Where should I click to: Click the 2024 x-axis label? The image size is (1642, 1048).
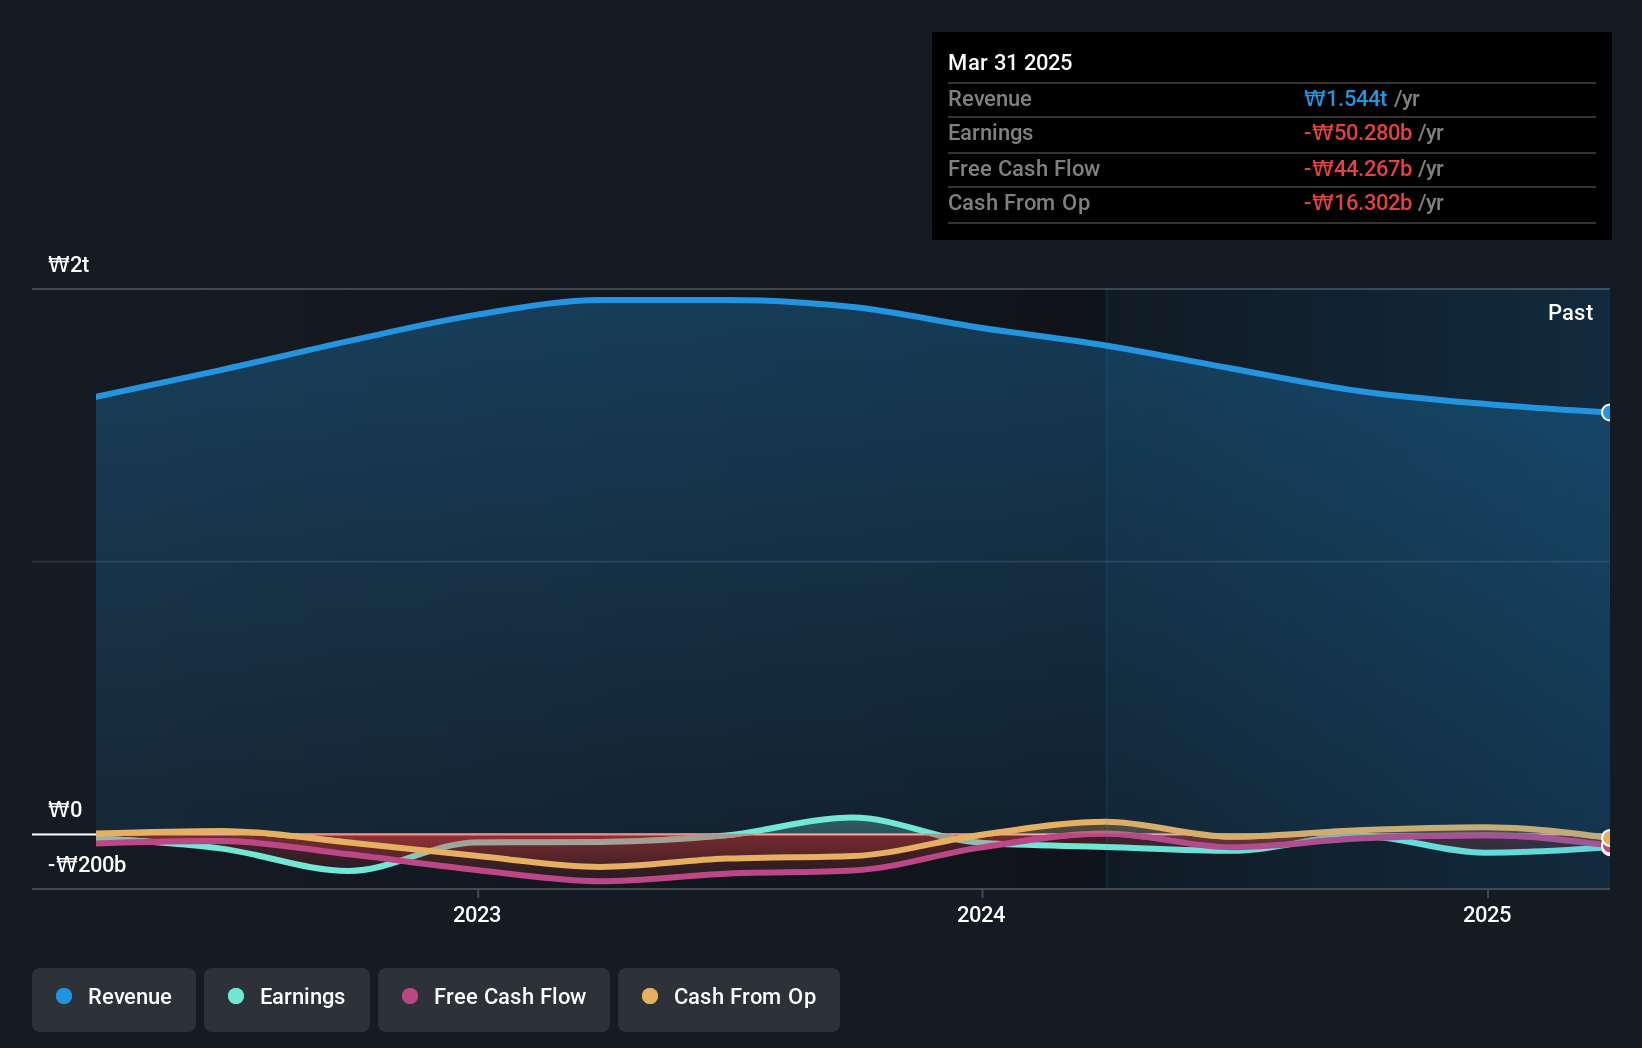pos(981,914)
